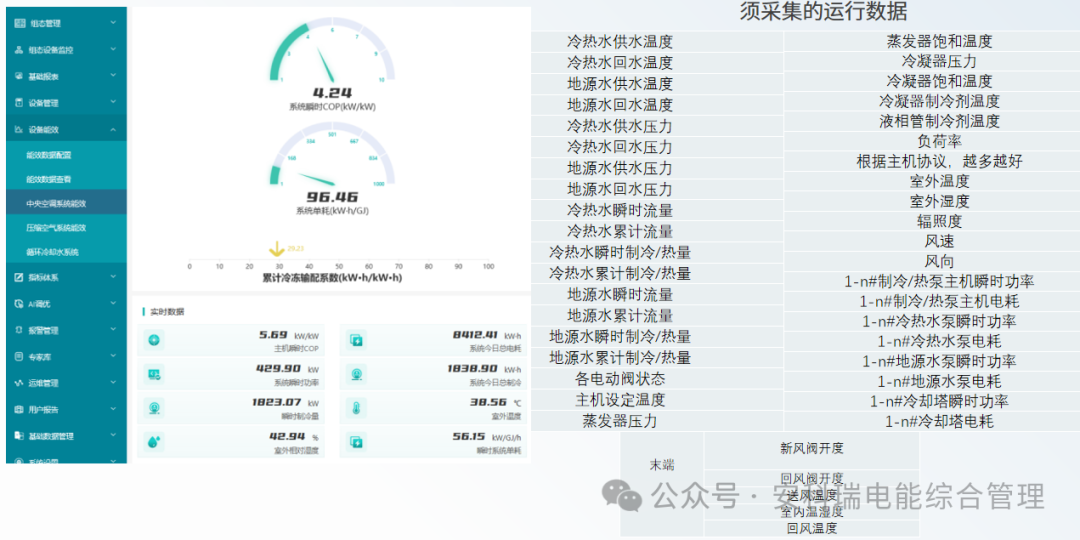Expand the 基础数据管理 menu chevron

click(x=113, y=435)
